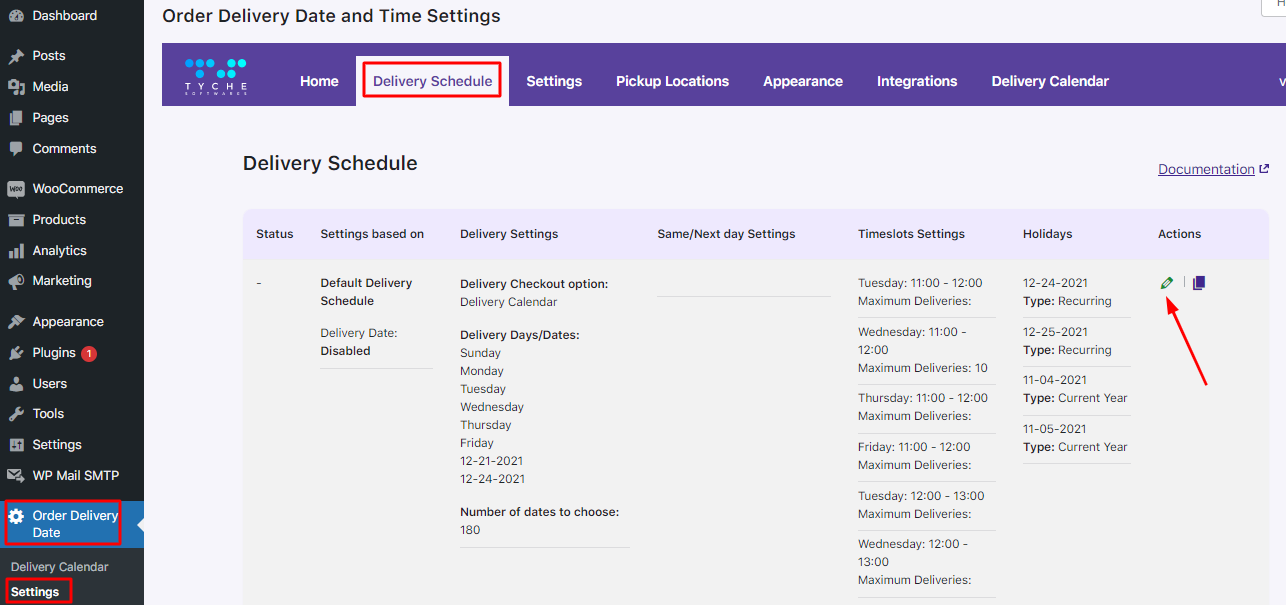Viewport: 1286px width, 605px height.
Task: Go to the Integrations tab
Action: point(917,81)
